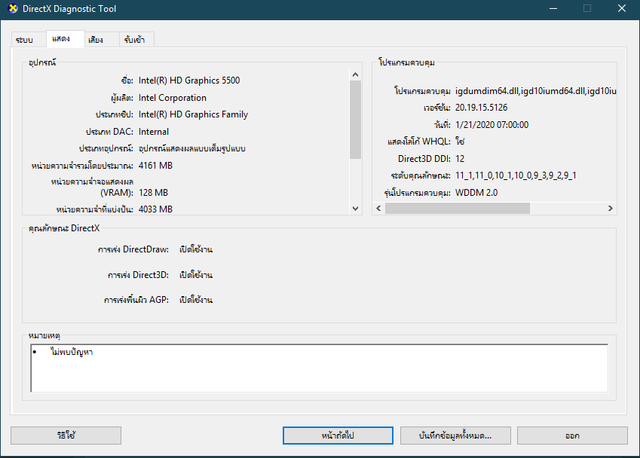The width and height of the screenshot is (640, 458).
Task: Click the Direct3D acceleration status value
Action: tap(196, 275)
